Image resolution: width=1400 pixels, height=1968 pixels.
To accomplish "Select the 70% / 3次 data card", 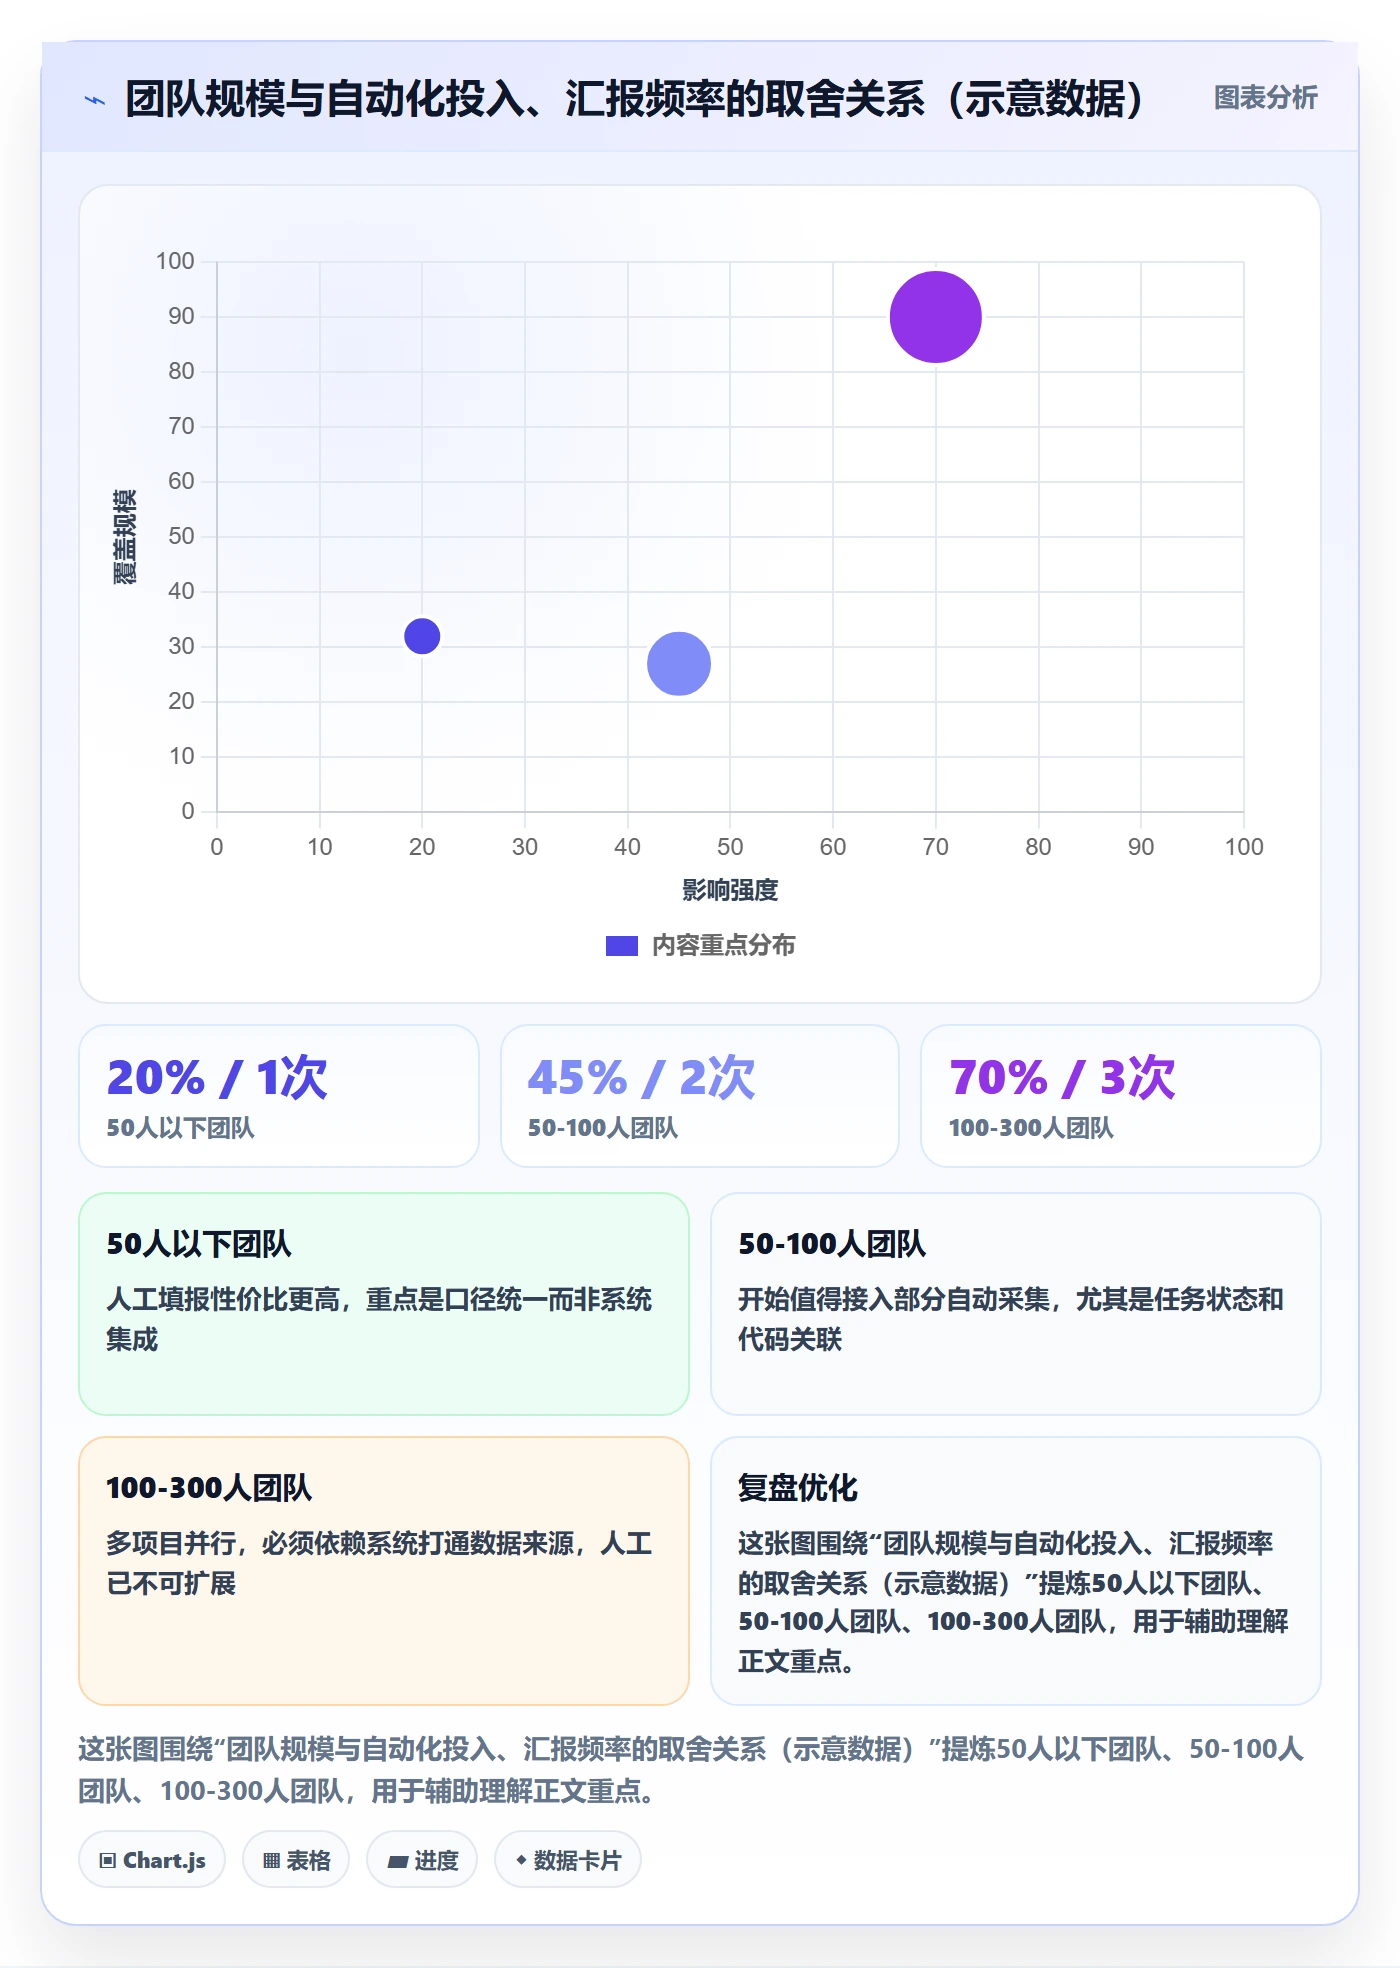I will tap(1121, 1095).
